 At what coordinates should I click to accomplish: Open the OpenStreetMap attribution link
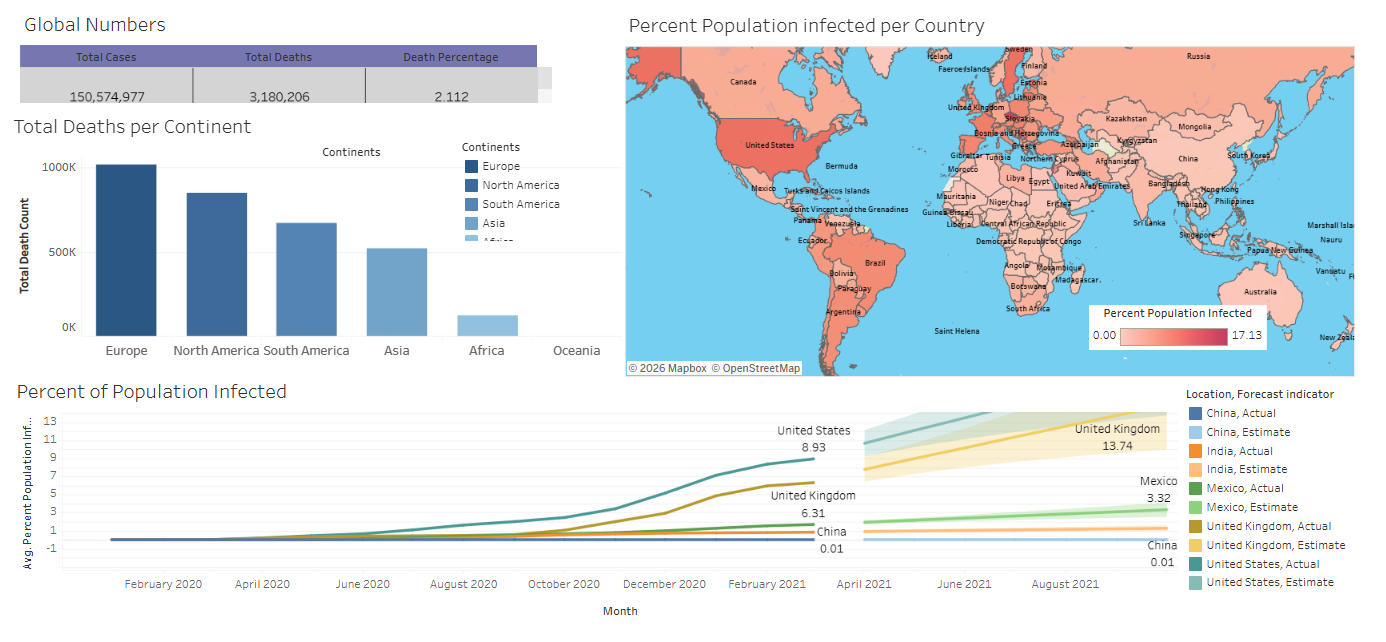(x=756, y=368)
